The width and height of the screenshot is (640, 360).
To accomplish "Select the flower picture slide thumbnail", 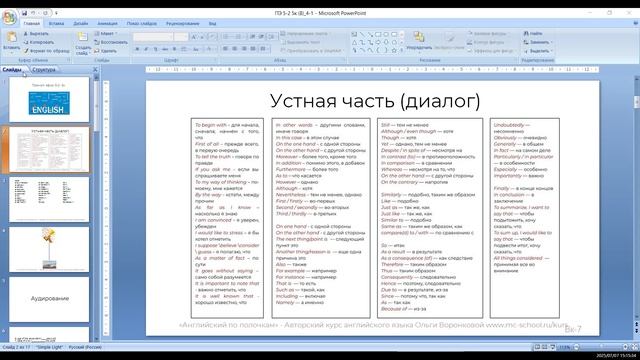I will point(49,249).
